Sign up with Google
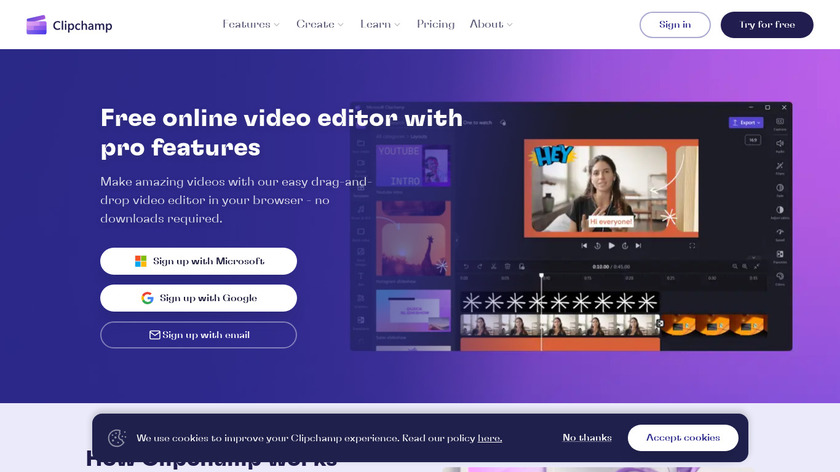The image size is (840, 472). 198,298
